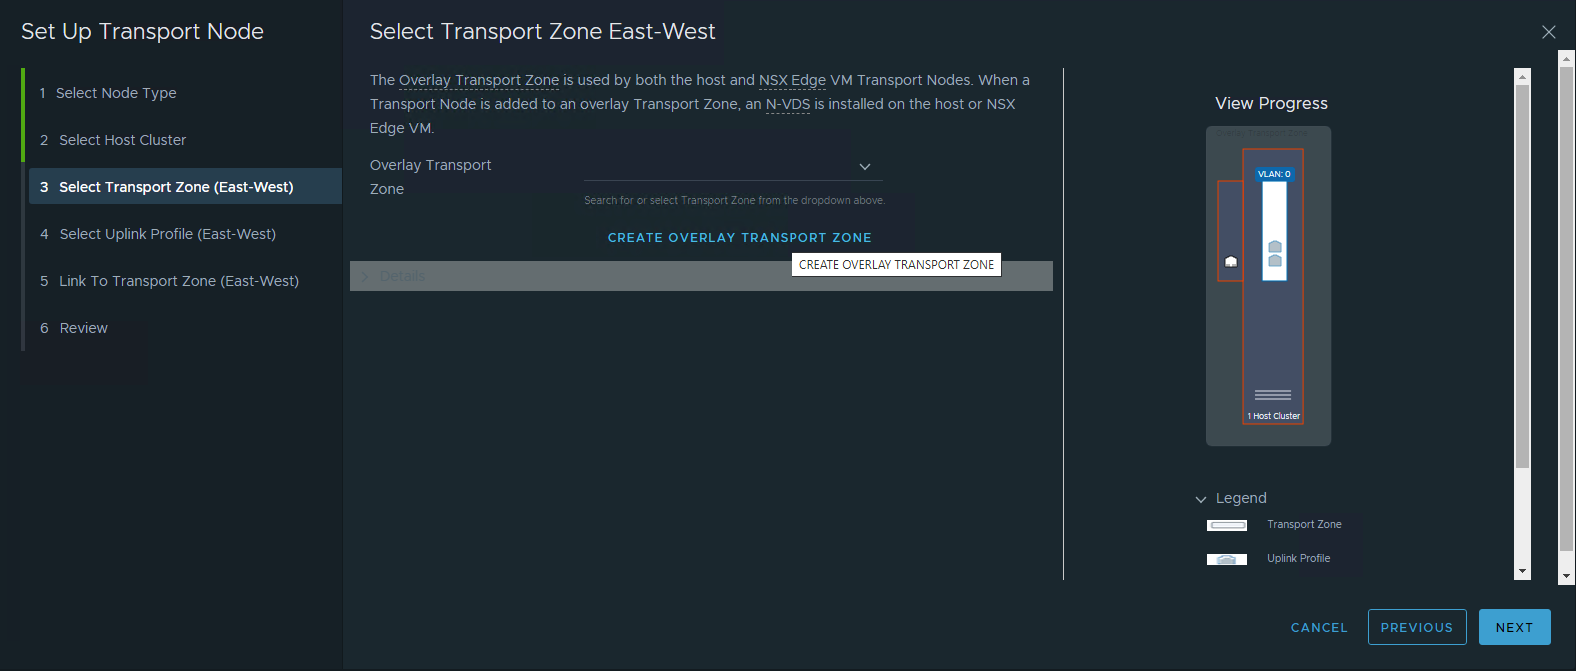1576x671 pixels.
Task: Open step 5 Link To Transport Zone
Action: 178,281
